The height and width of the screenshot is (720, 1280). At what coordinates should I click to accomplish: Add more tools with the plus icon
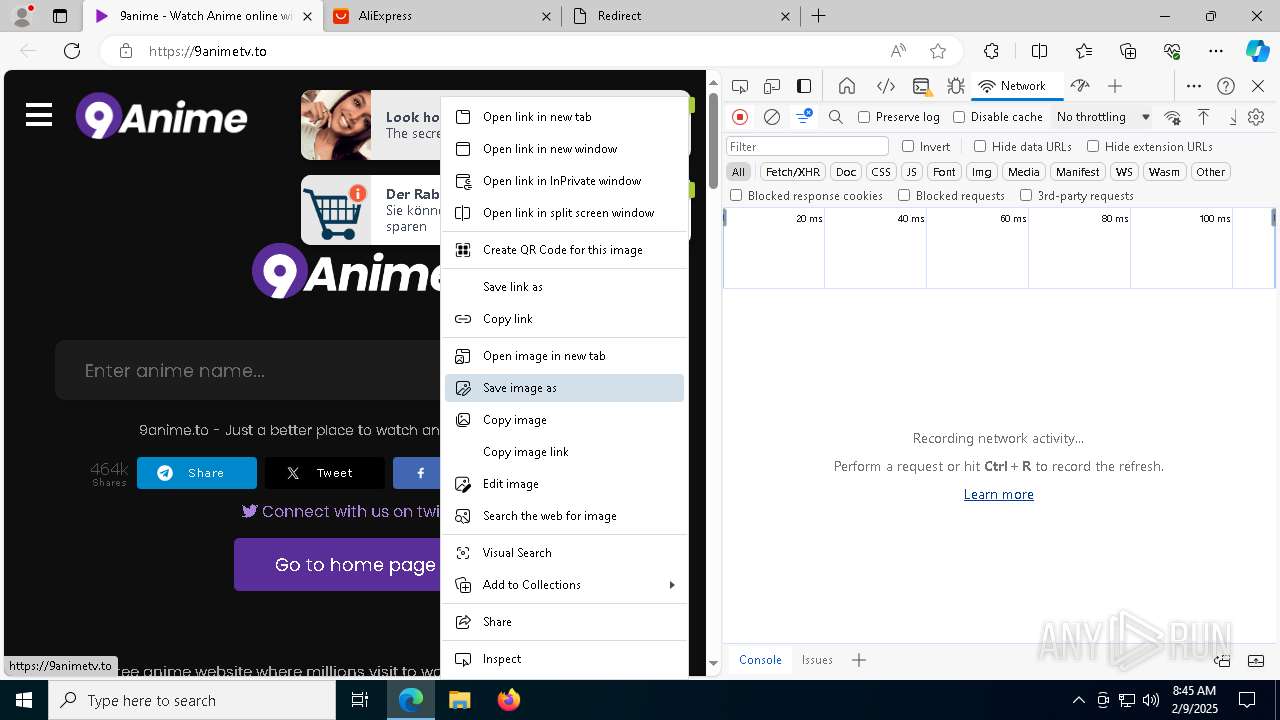tap(1115, 86)
